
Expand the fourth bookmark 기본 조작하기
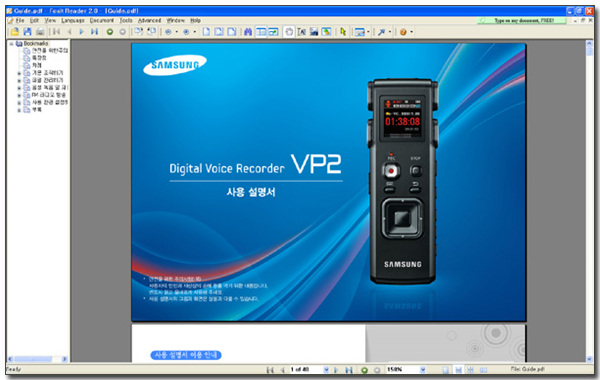(x=19, y=73)
